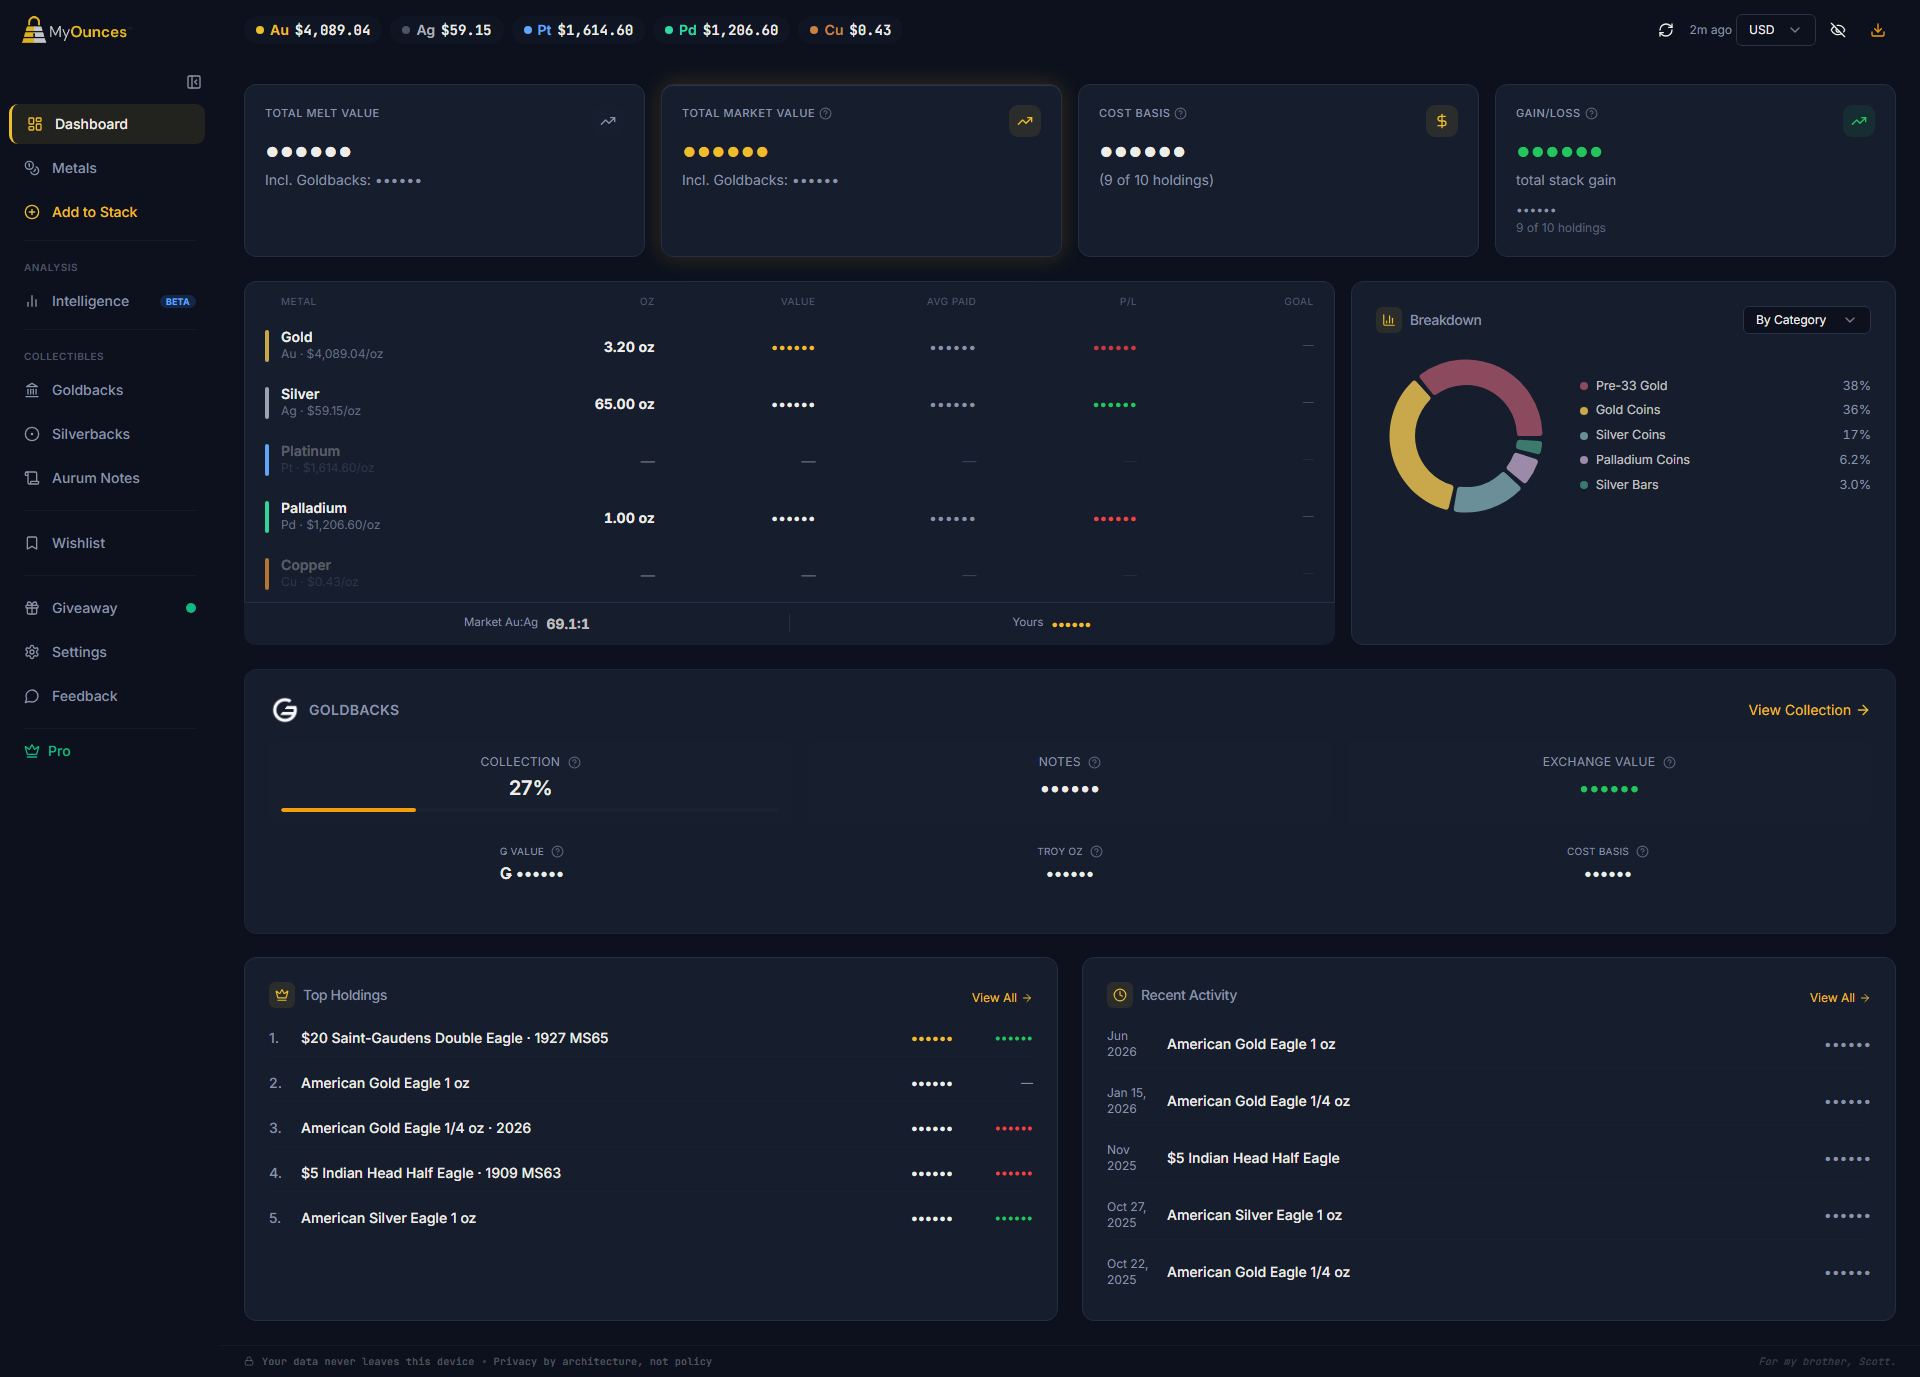Click info icon next to Troy Oz

coord(1097,852)
